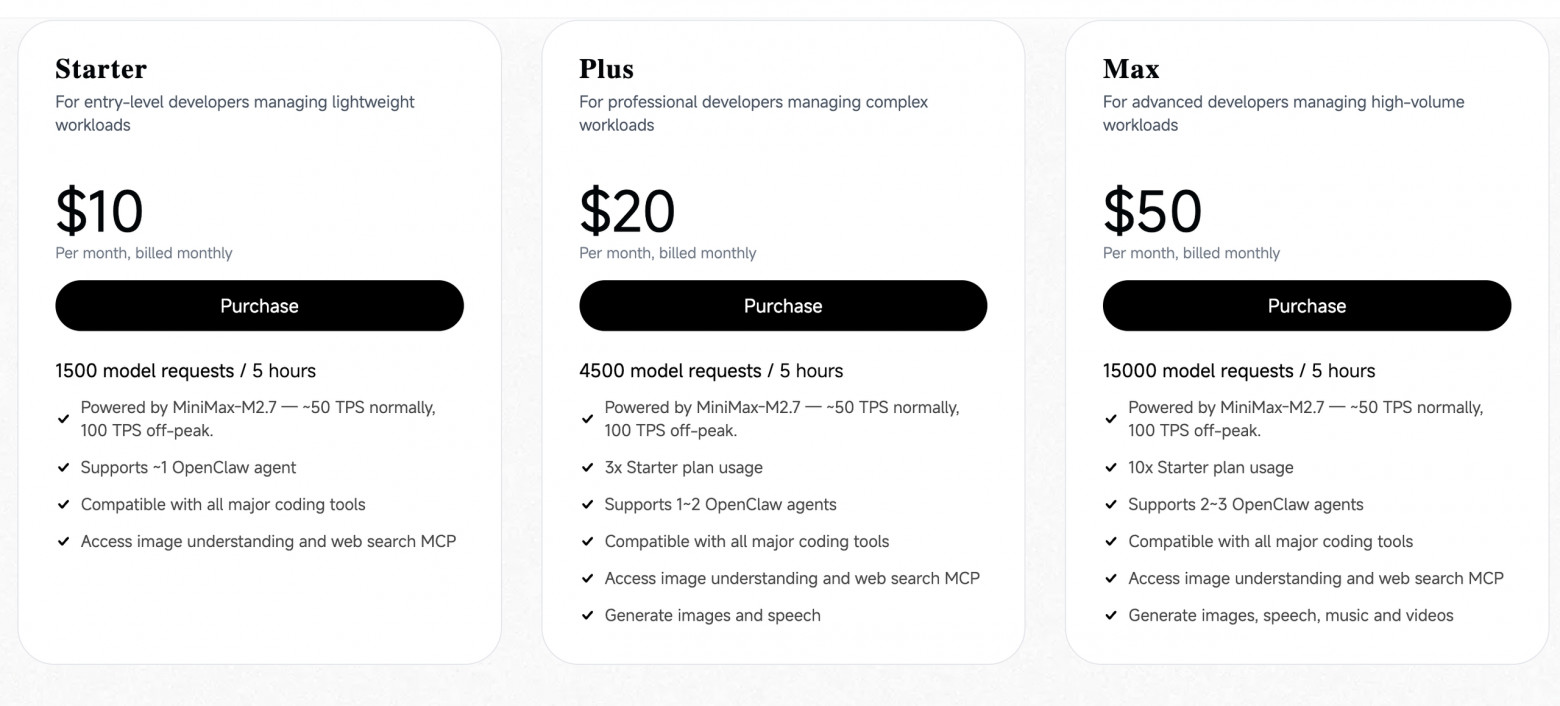
Task: Click "1500 model requests / 5 hours" text
Action: click(185, 371)
